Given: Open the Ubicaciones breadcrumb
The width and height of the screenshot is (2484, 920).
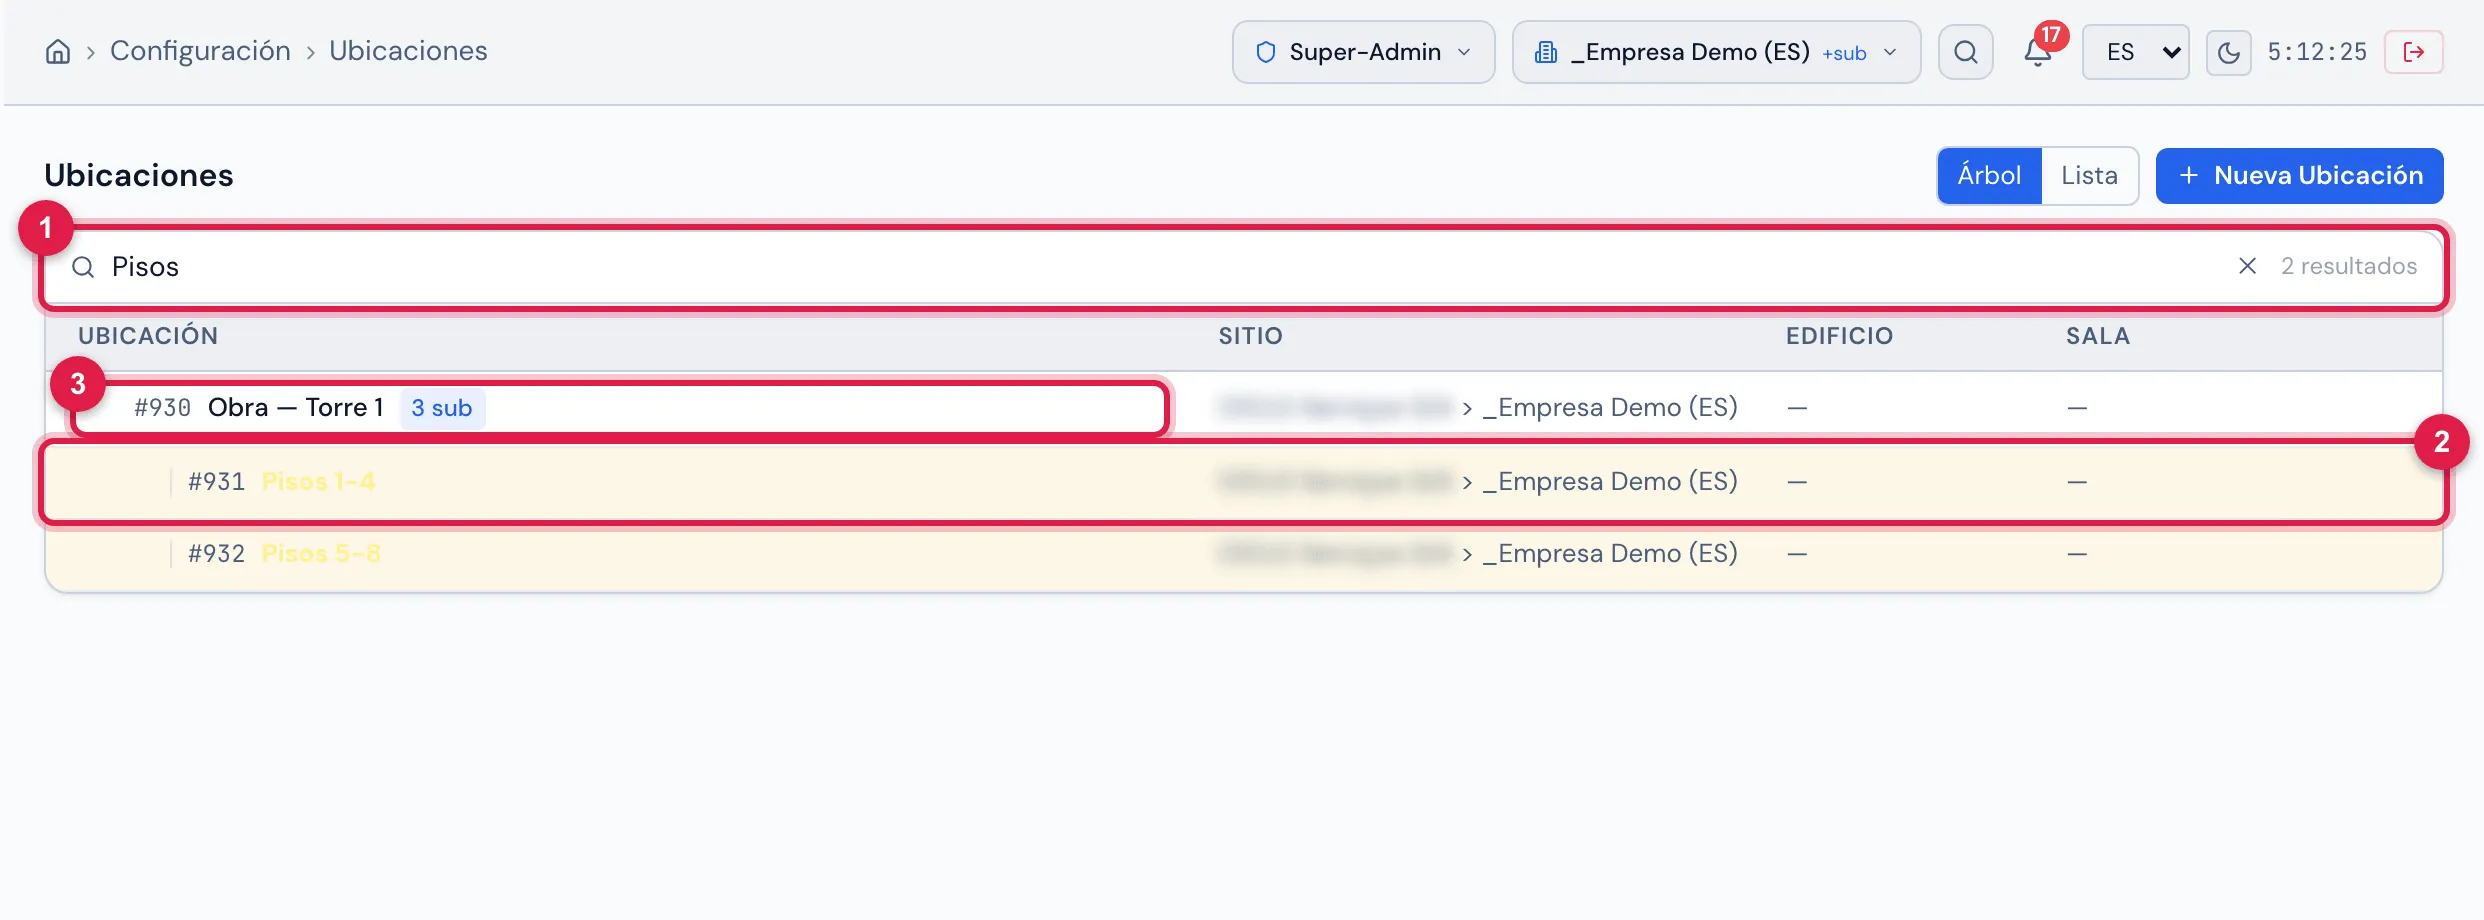Looking at the screenshot, I should point(408,51).
